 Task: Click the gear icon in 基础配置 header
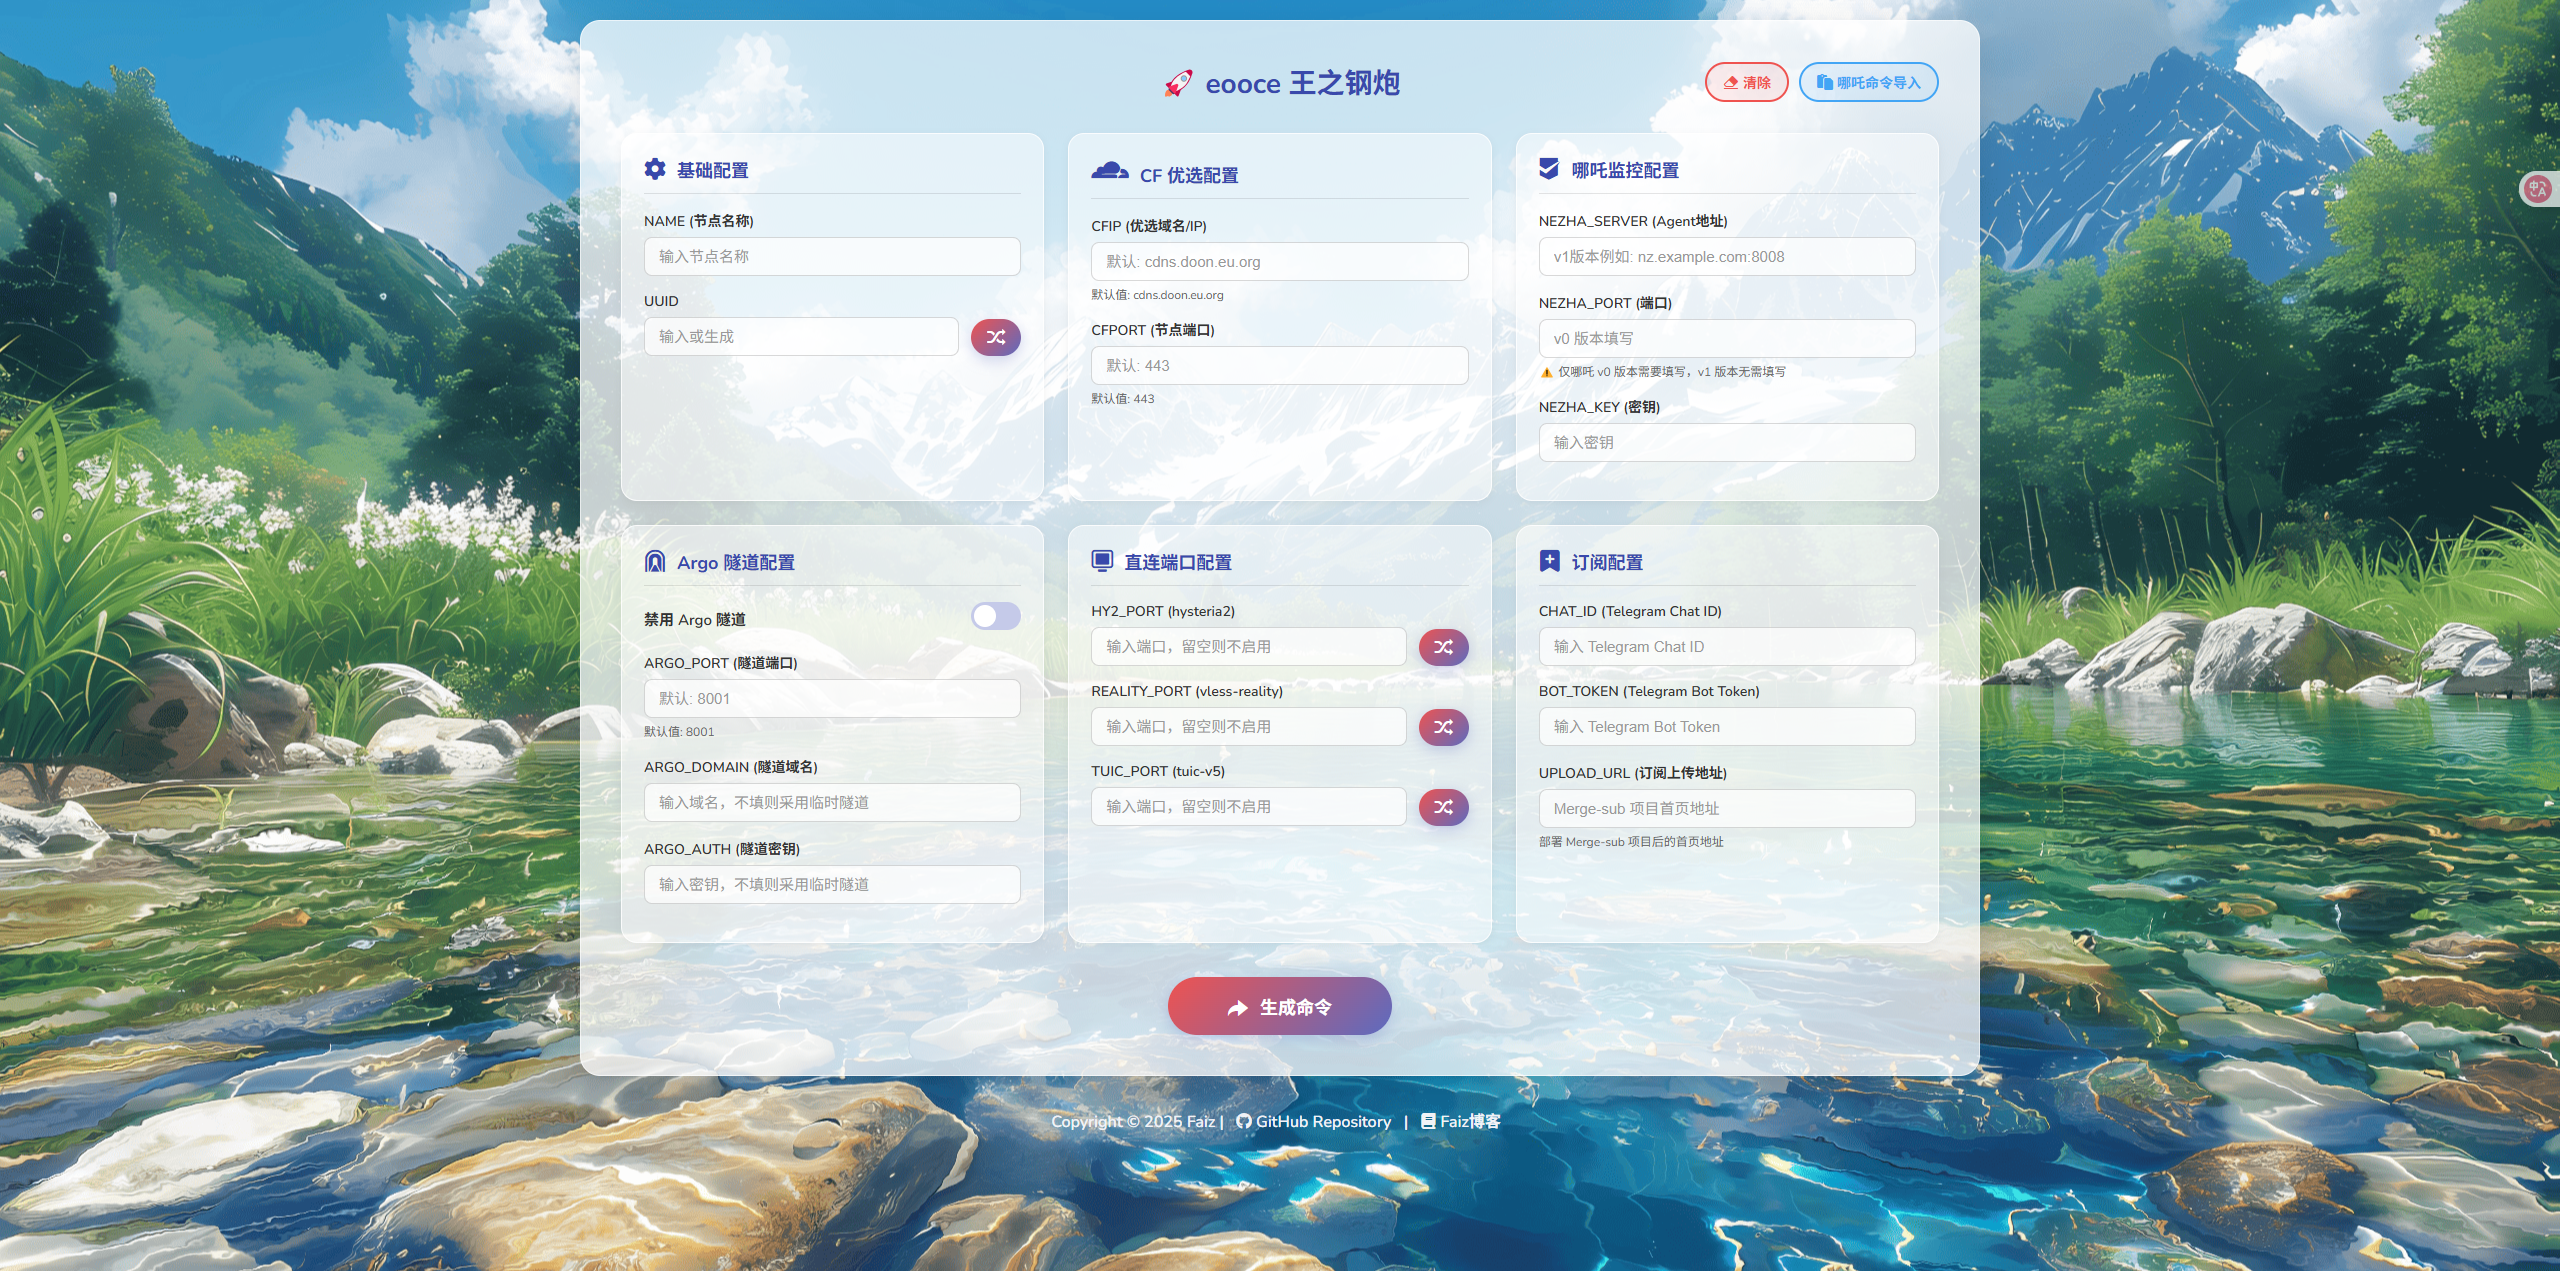655,169
